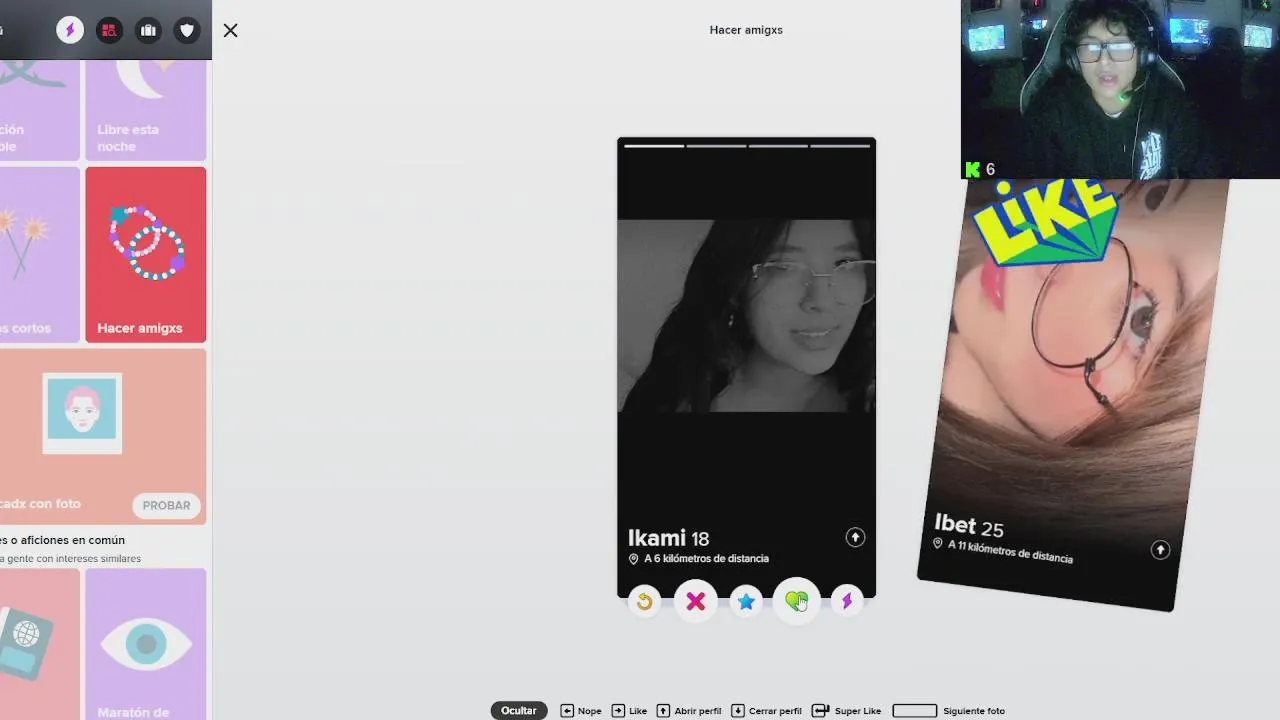Click Ikami's black and white photo
1280x720 pixels.
tap(746, 315)
